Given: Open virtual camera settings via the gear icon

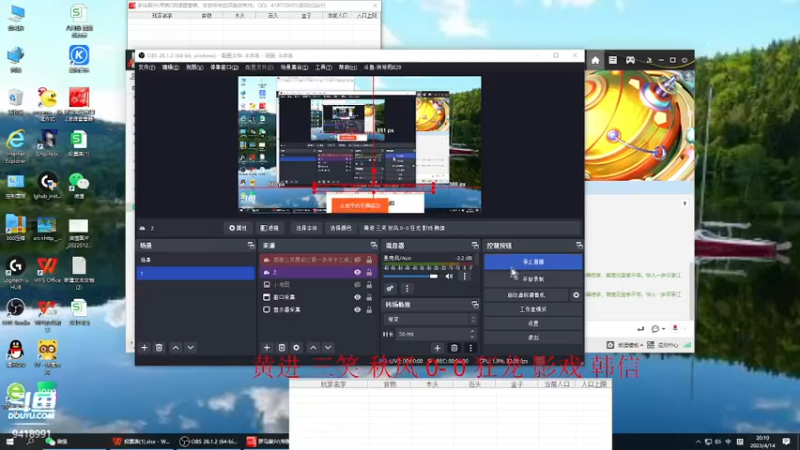Looking at the screenshot, I should (576, 295).
